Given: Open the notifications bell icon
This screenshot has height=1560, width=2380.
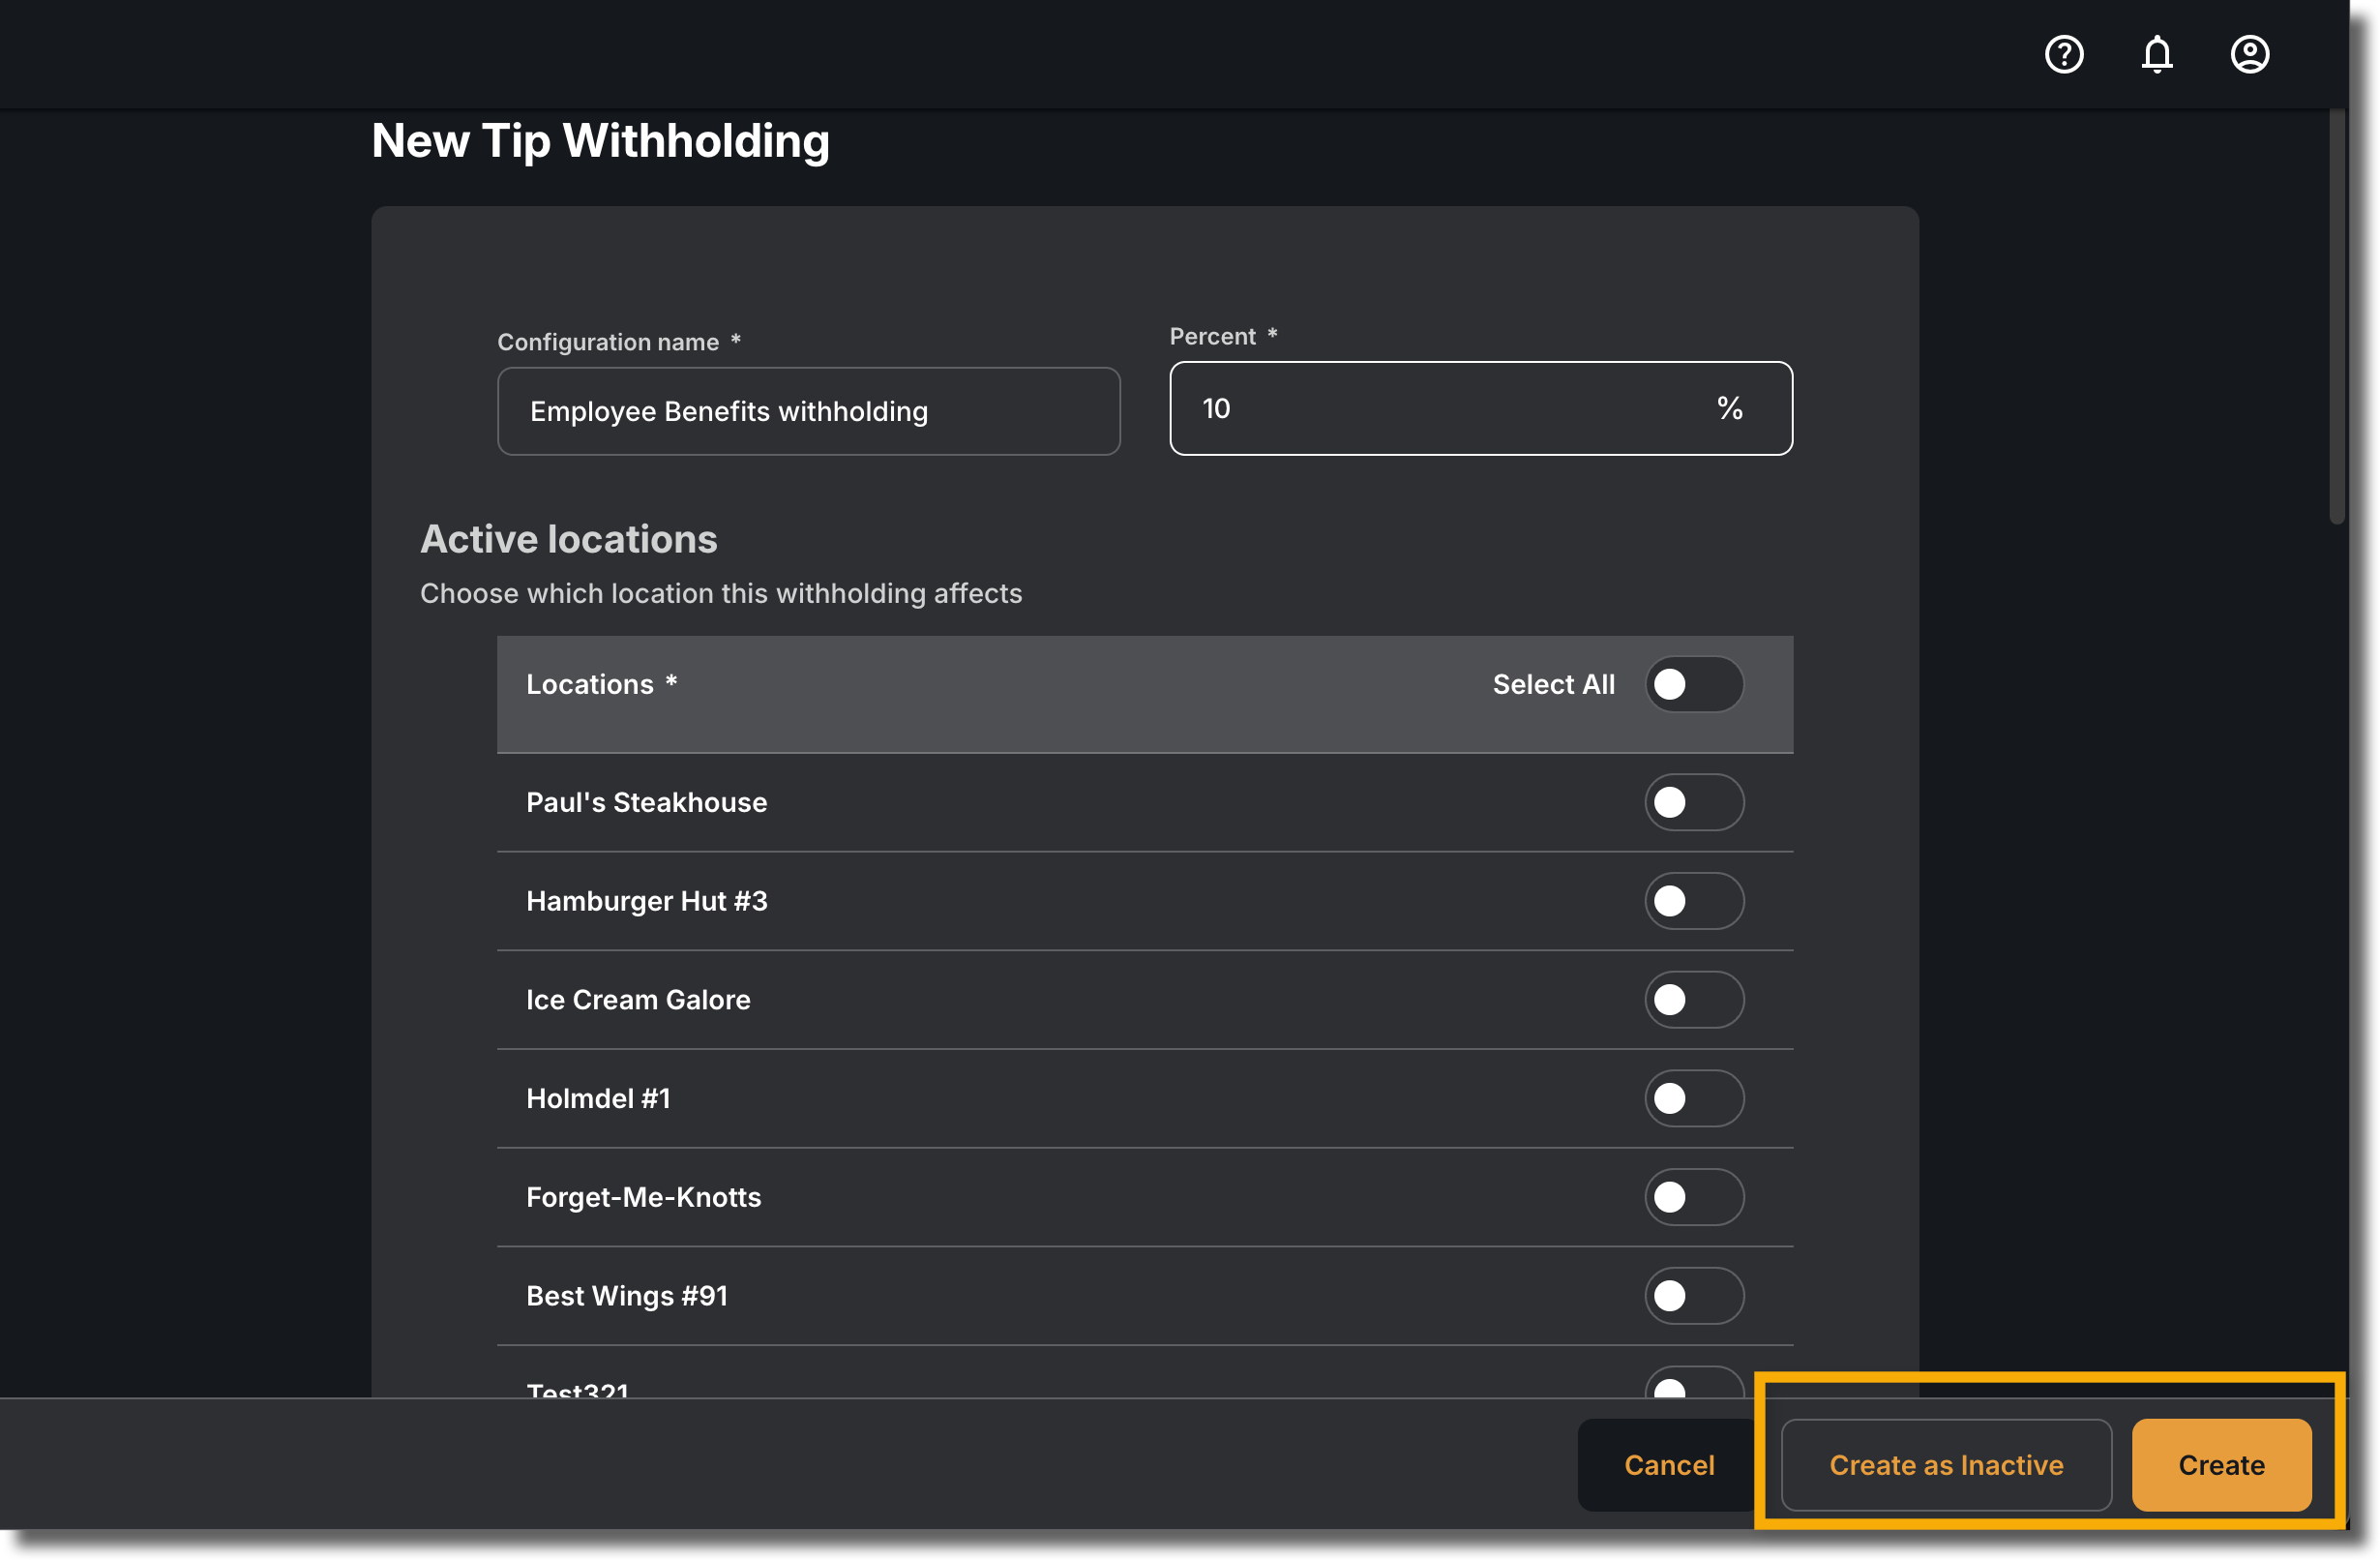Looking at the screenshot, I should [2157, 54].
